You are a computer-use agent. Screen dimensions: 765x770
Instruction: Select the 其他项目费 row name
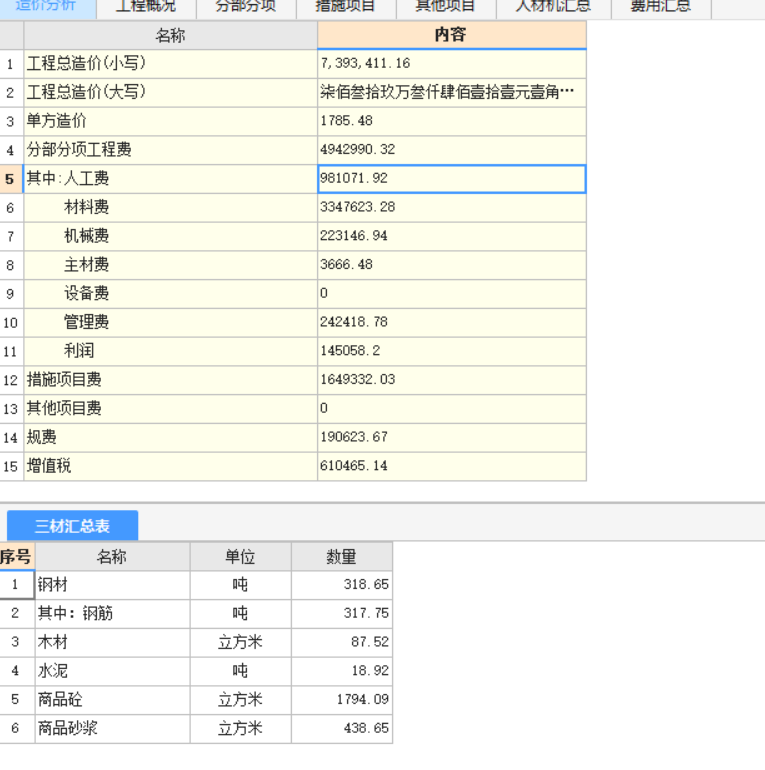(x=170, y=409)
